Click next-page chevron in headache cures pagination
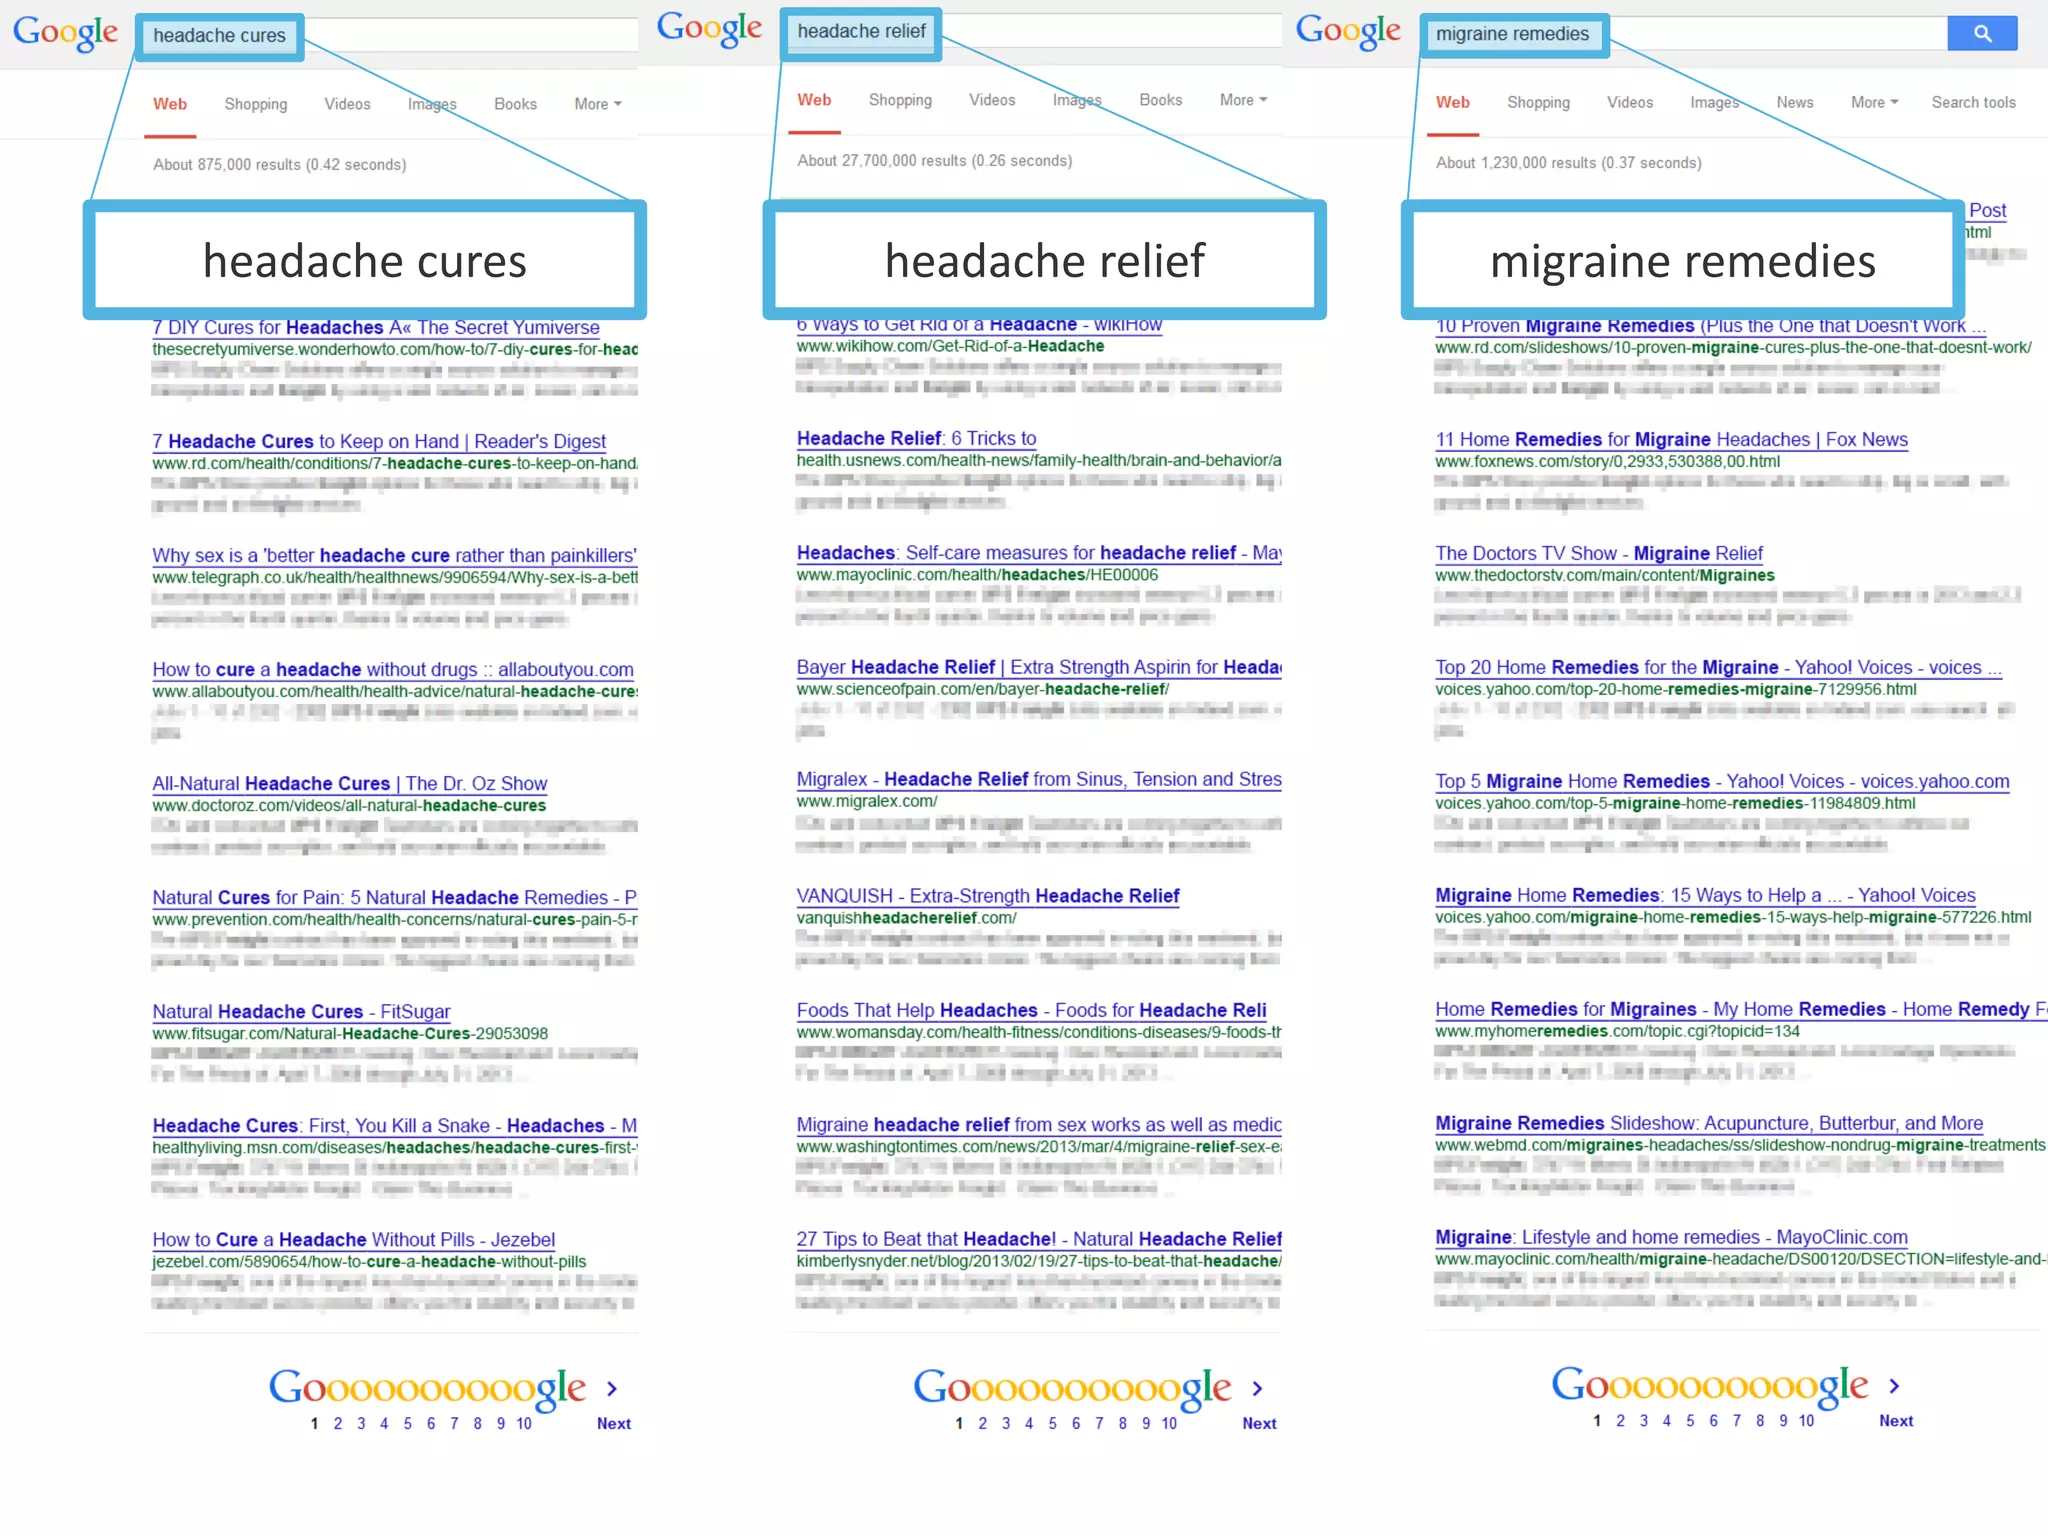The image size is (2048, 1536). tap(612, 1389)
